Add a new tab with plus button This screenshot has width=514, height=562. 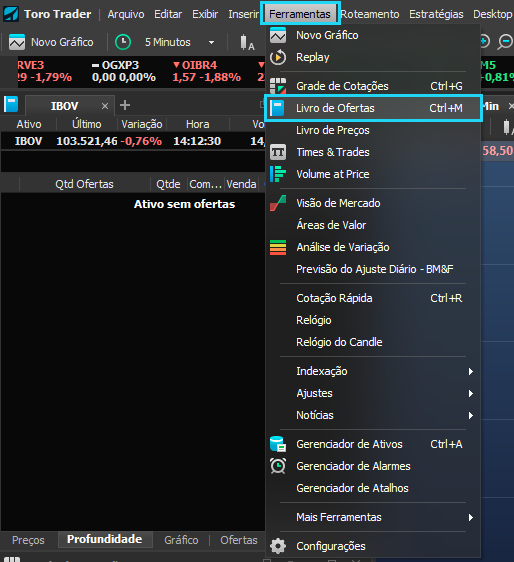tap(125, 105)
